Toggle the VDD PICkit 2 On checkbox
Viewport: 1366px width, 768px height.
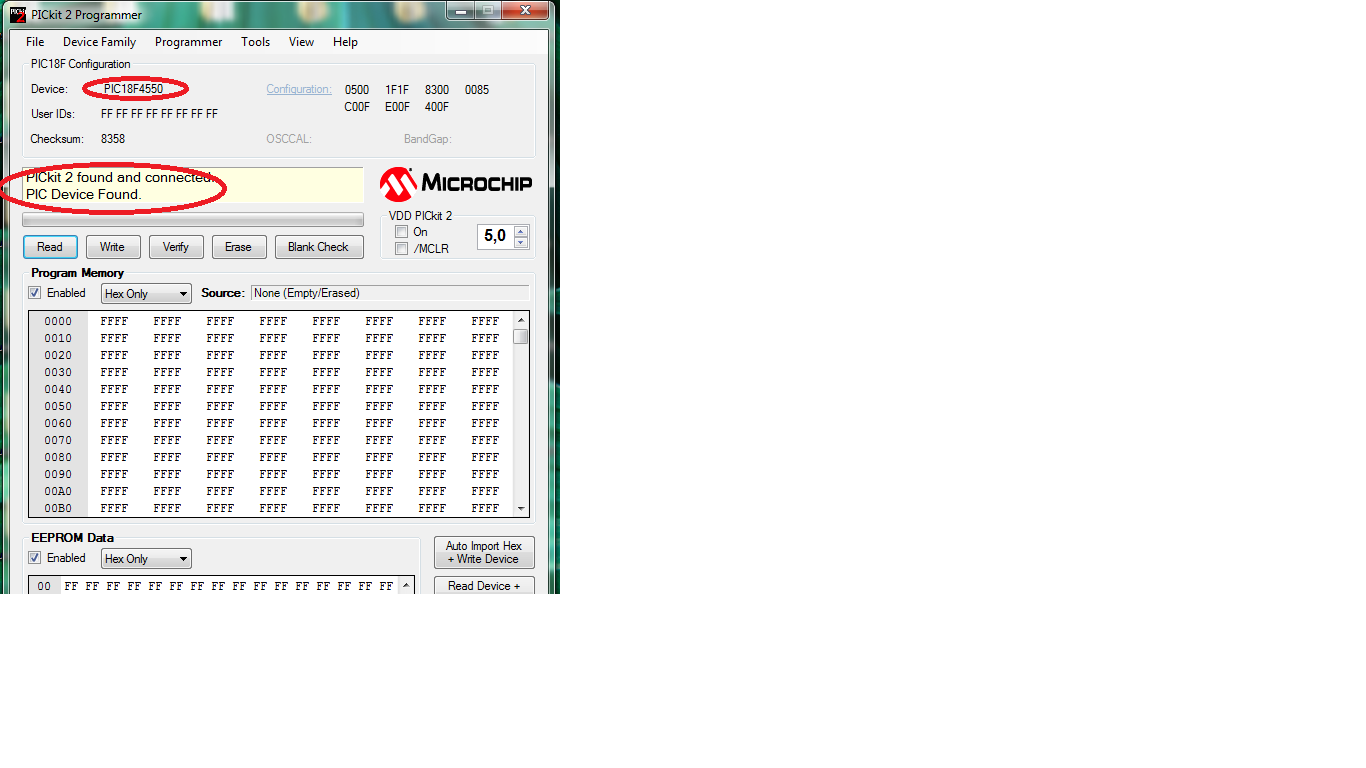[401, 232]
